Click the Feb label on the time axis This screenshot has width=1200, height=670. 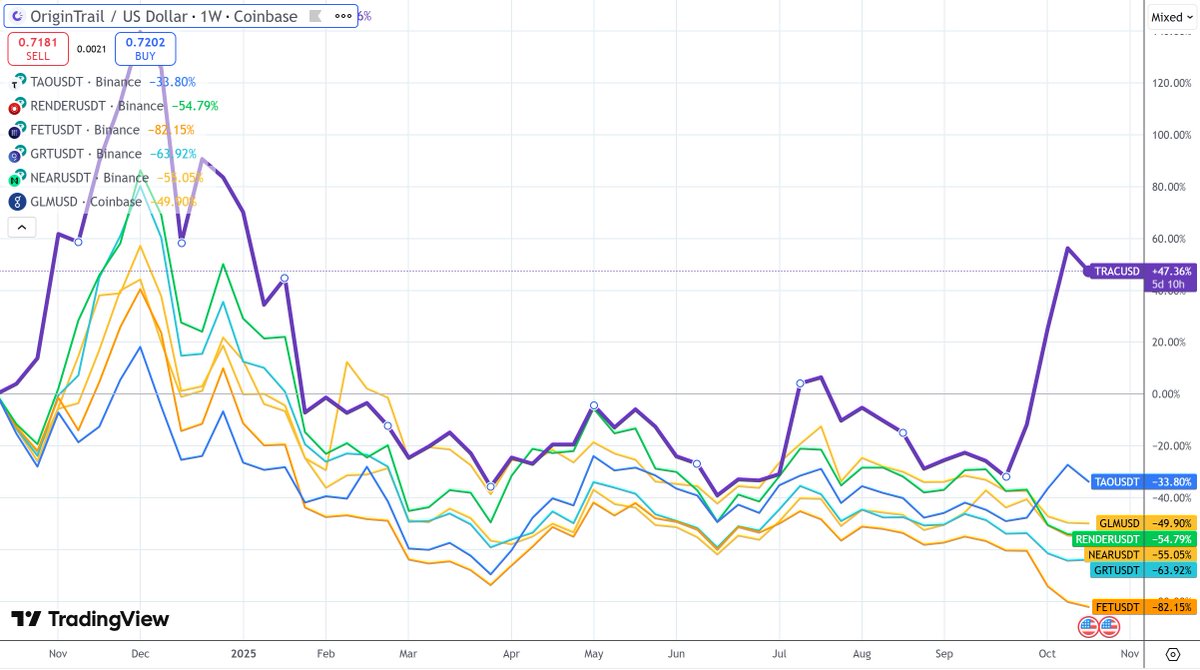point(325,652)
